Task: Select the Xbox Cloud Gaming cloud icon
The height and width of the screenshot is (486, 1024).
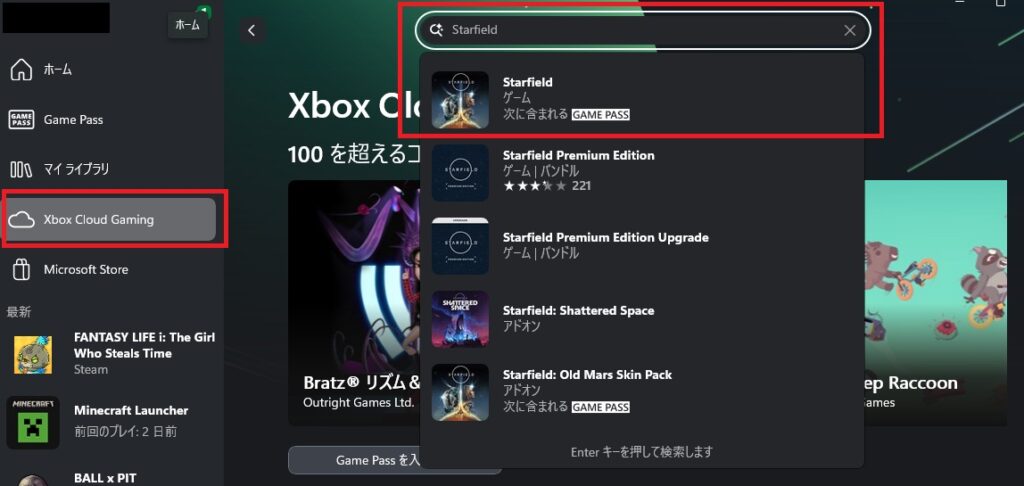Action: tap(21, 219)
